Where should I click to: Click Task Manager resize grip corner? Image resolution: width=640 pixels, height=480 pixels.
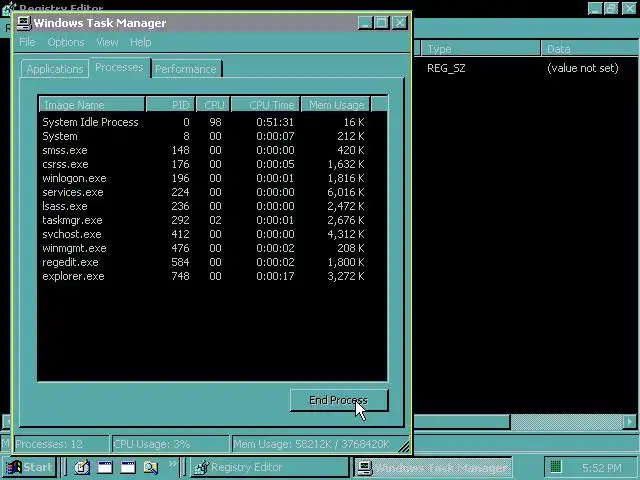click(404, 447)
